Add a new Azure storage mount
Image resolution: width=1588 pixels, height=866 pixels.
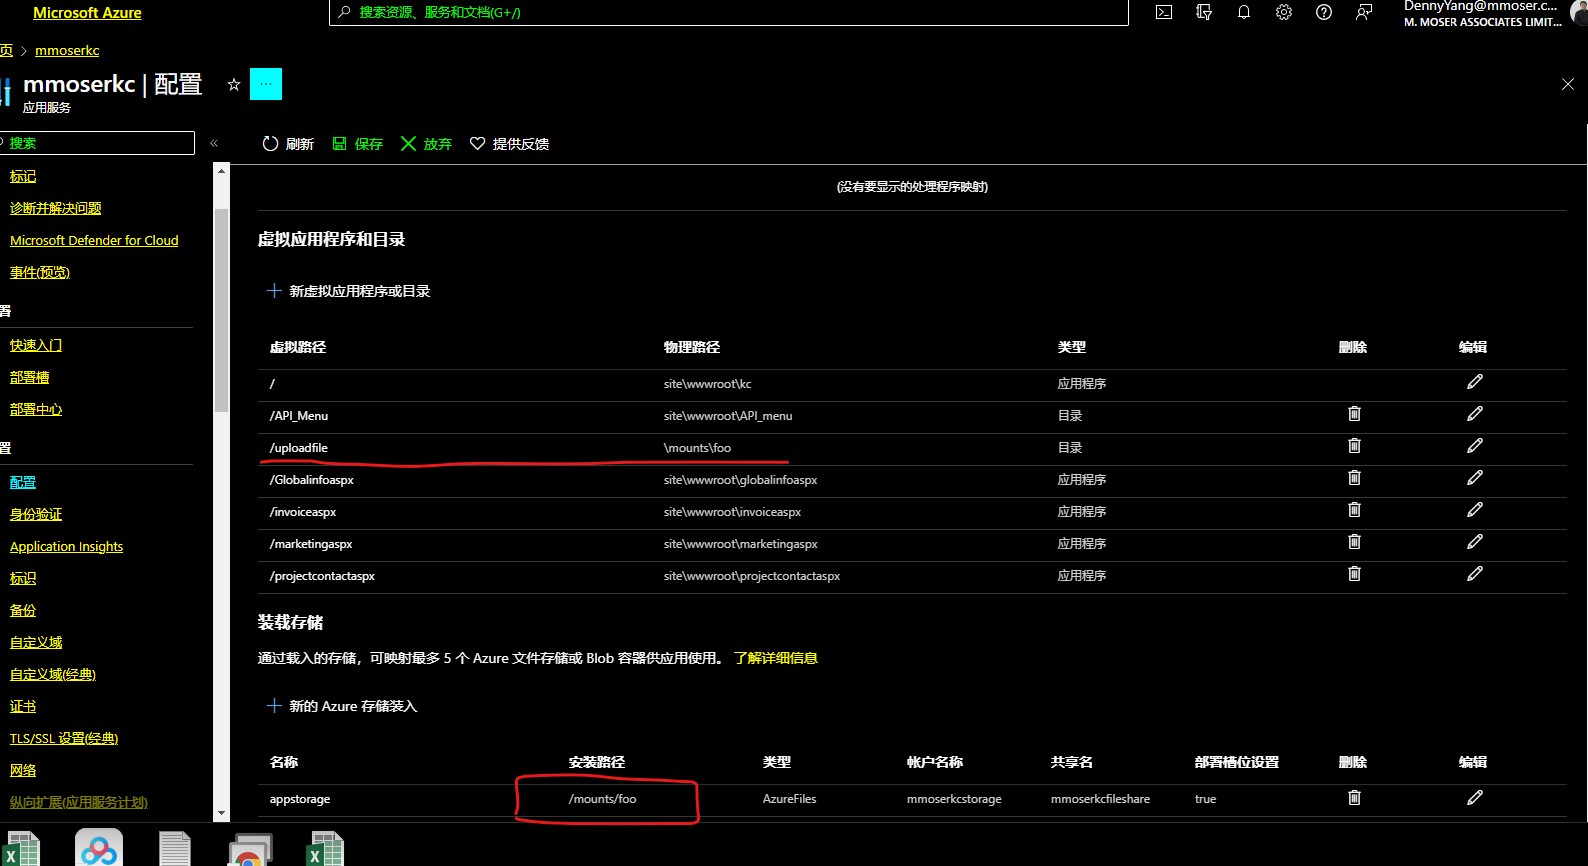point(342,706)
